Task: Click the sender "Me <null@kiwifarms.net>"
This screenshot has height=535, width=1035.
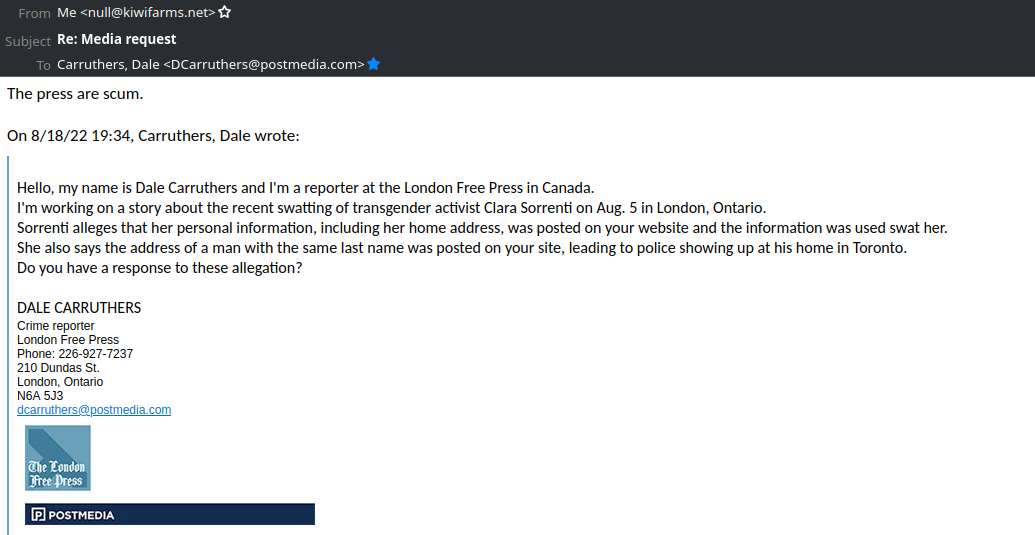Action: 136,13
